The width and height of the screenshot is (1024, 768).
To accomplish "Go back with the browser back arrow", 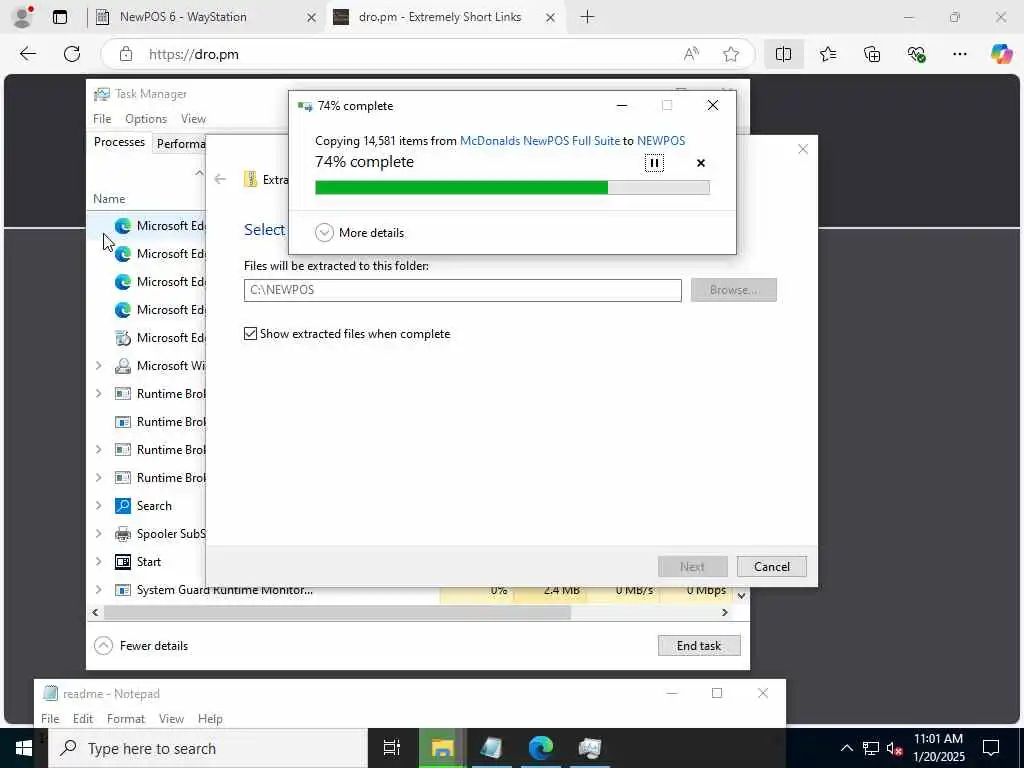I will 27,54.
